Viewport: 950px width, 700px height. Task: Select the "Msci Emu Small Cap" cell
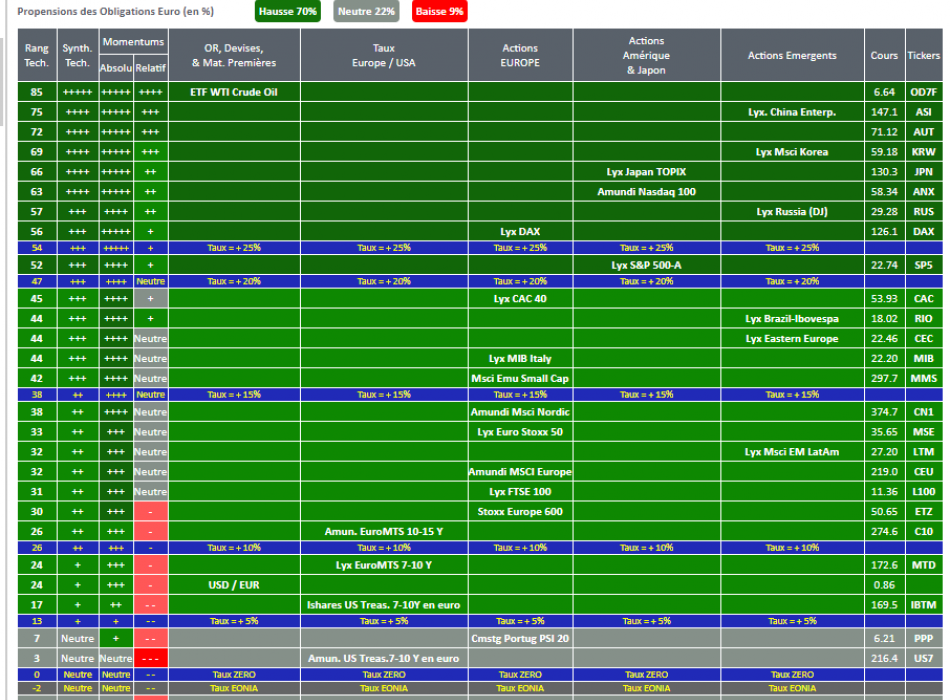[x=520, y=379]
